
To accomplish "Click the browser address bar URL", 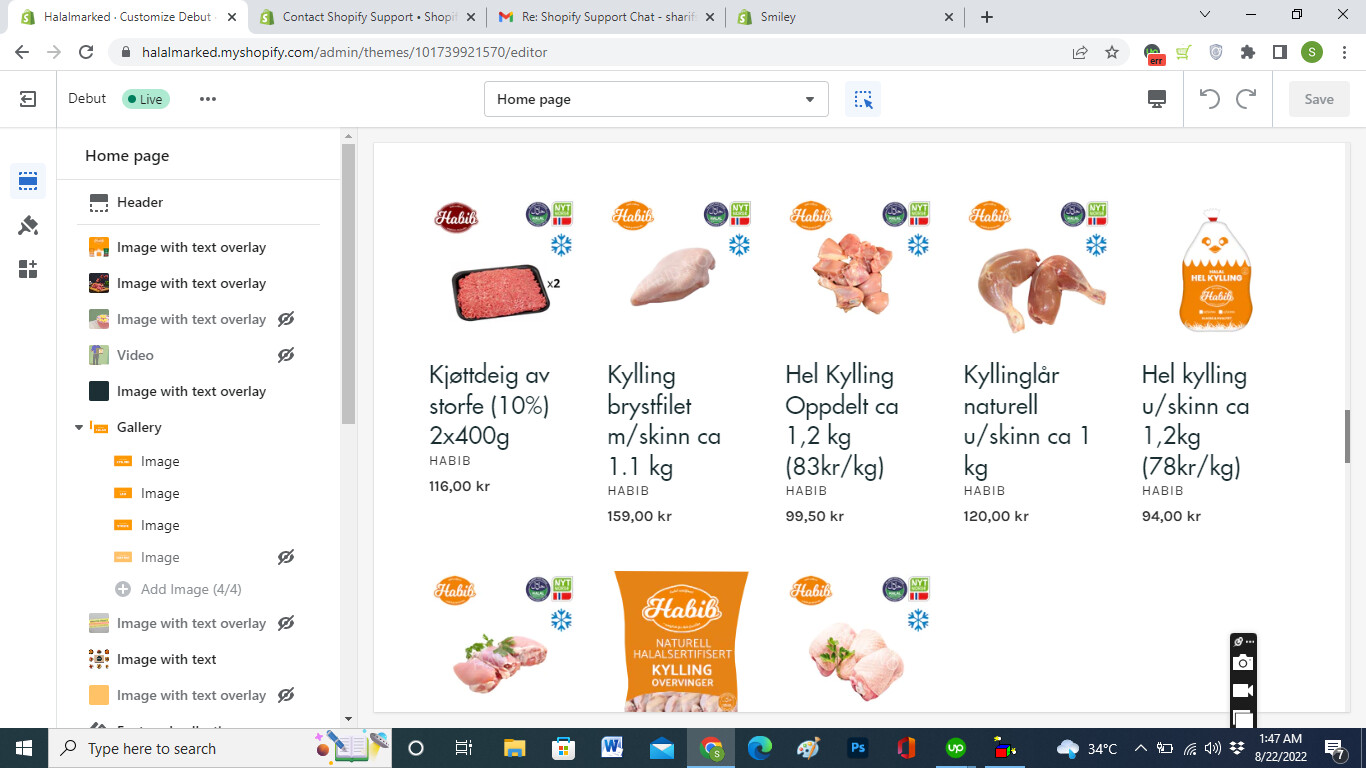I will pos(345,52).
